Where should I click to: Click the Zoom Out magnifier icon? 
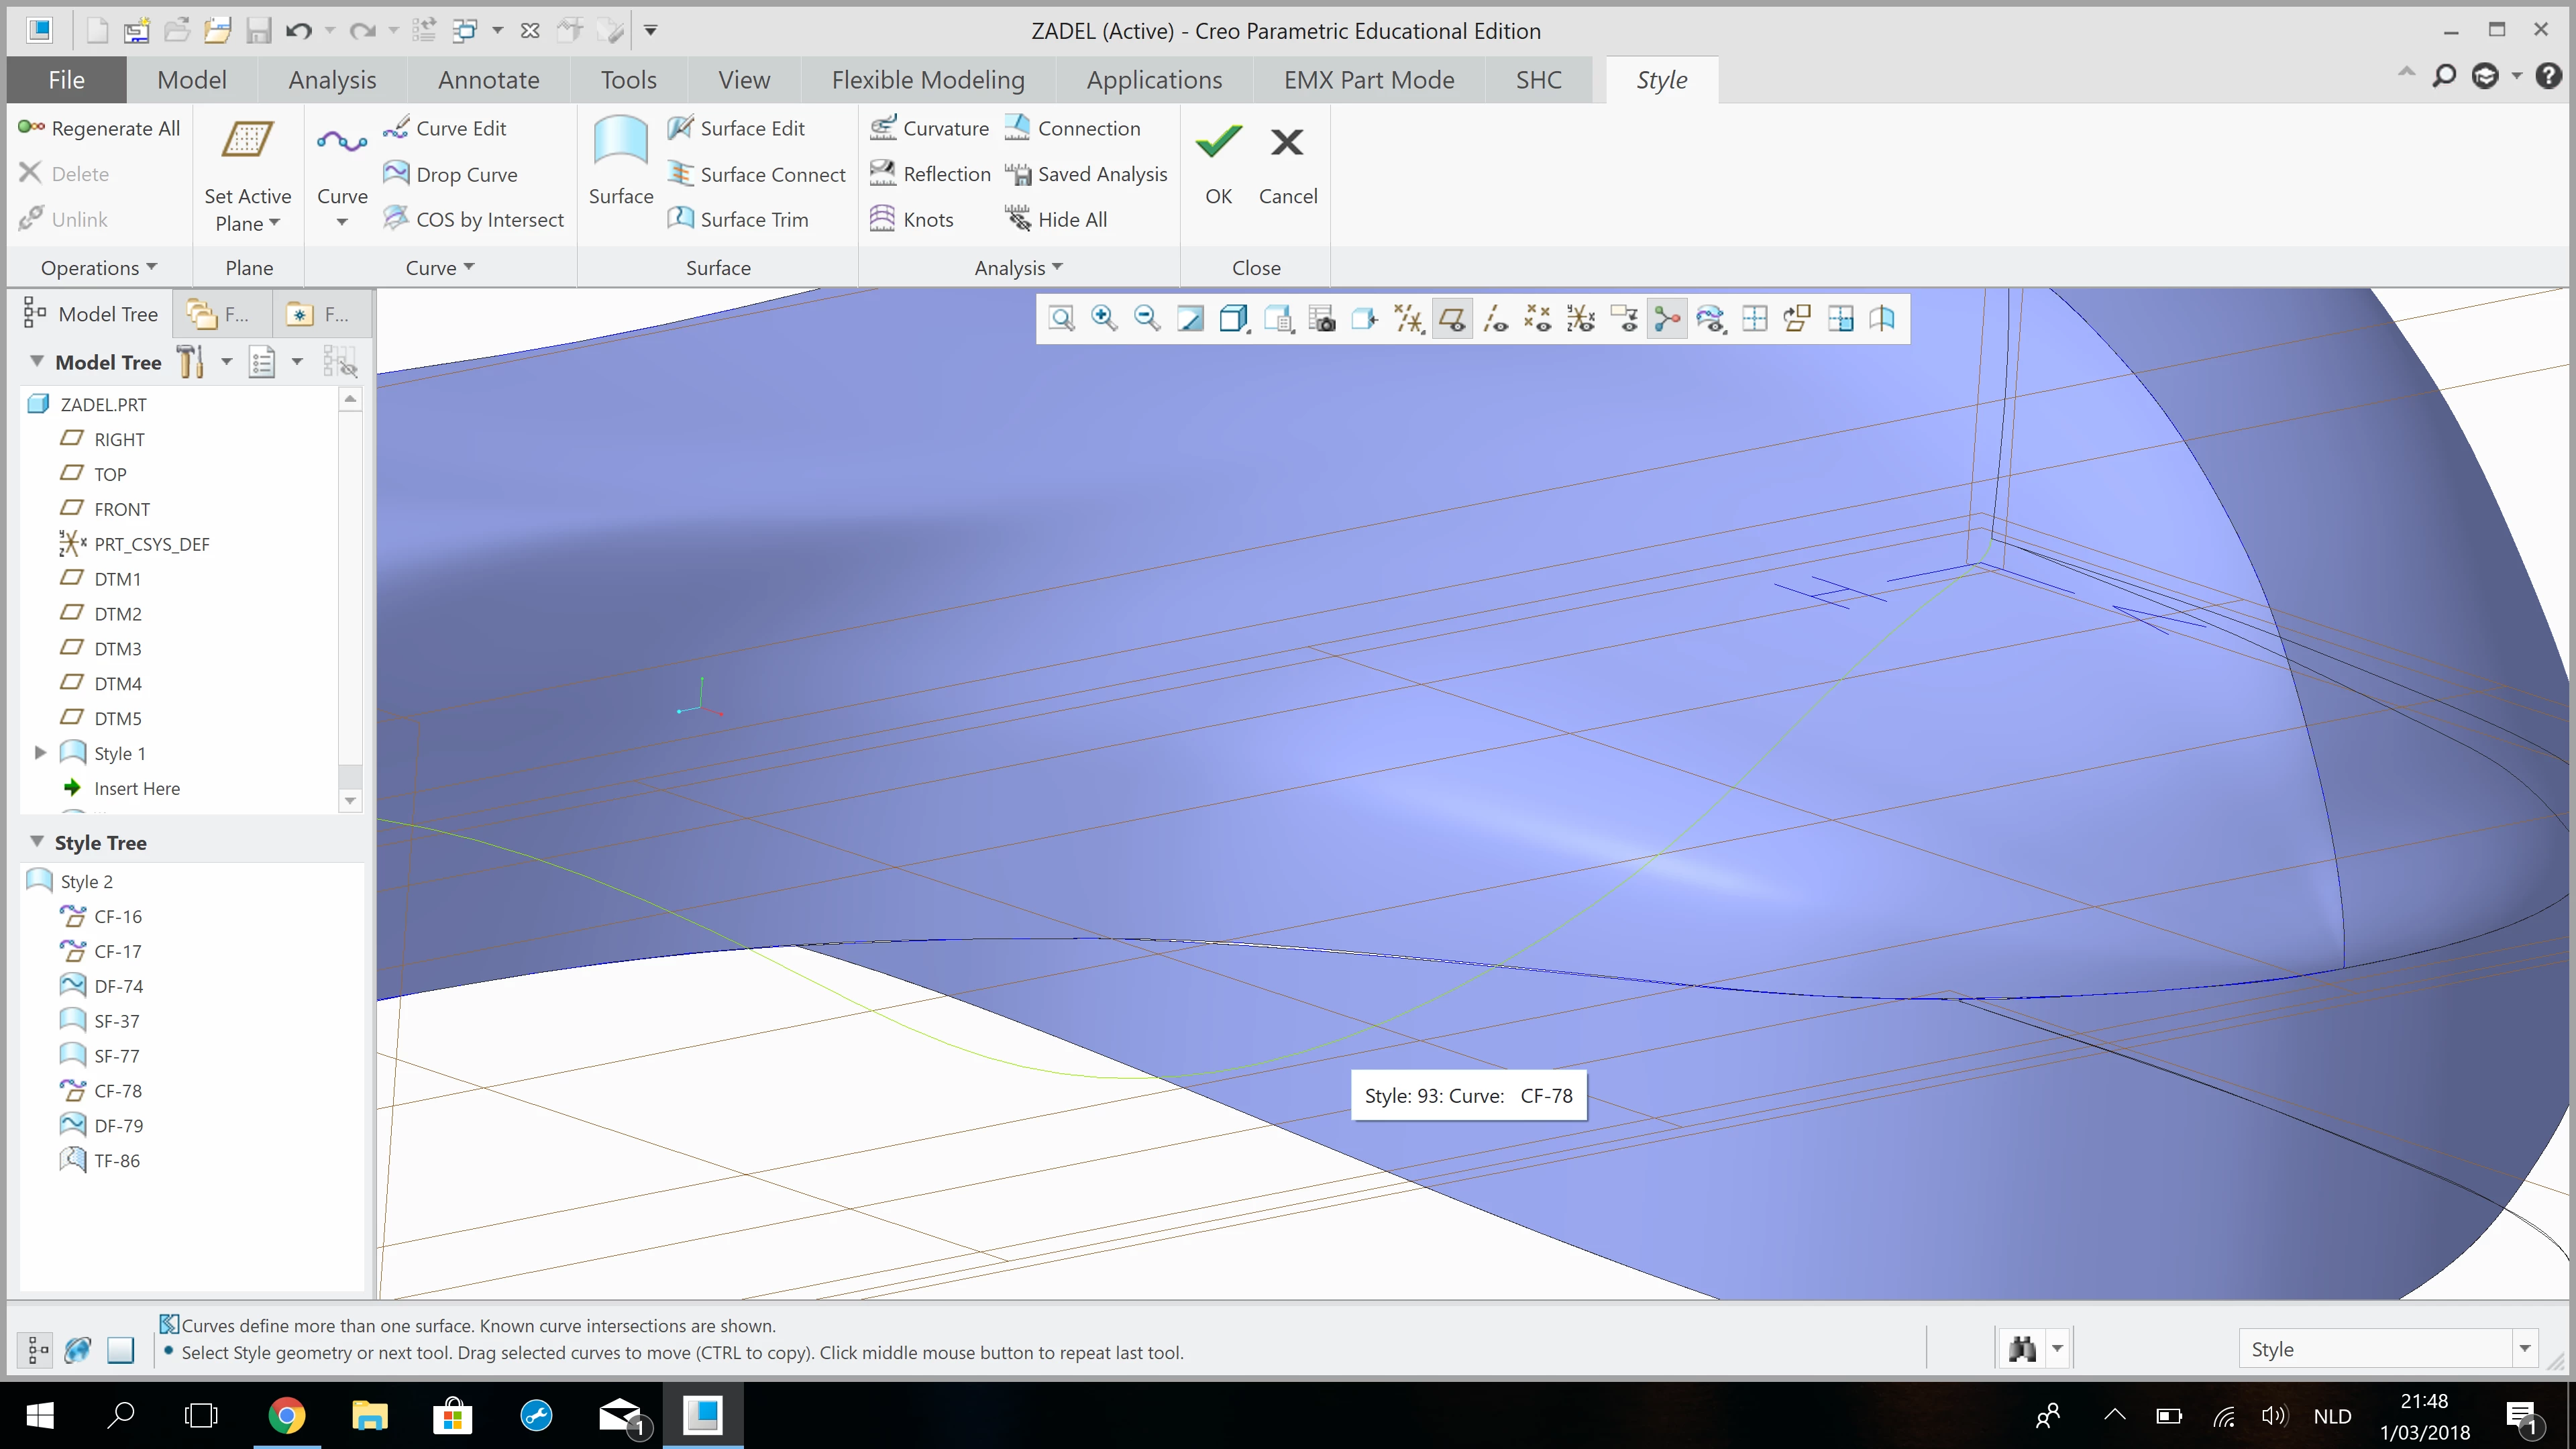pos(1147,319)
